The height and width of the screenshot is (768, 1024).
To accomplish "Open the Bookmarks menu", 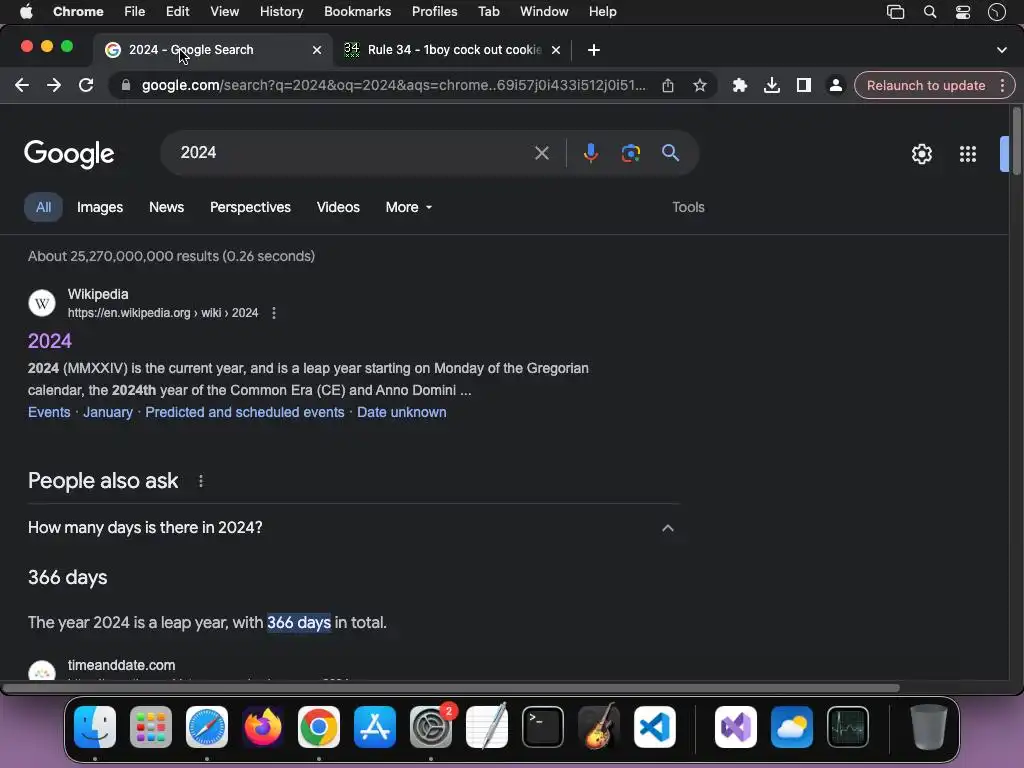I will (357, 12).
